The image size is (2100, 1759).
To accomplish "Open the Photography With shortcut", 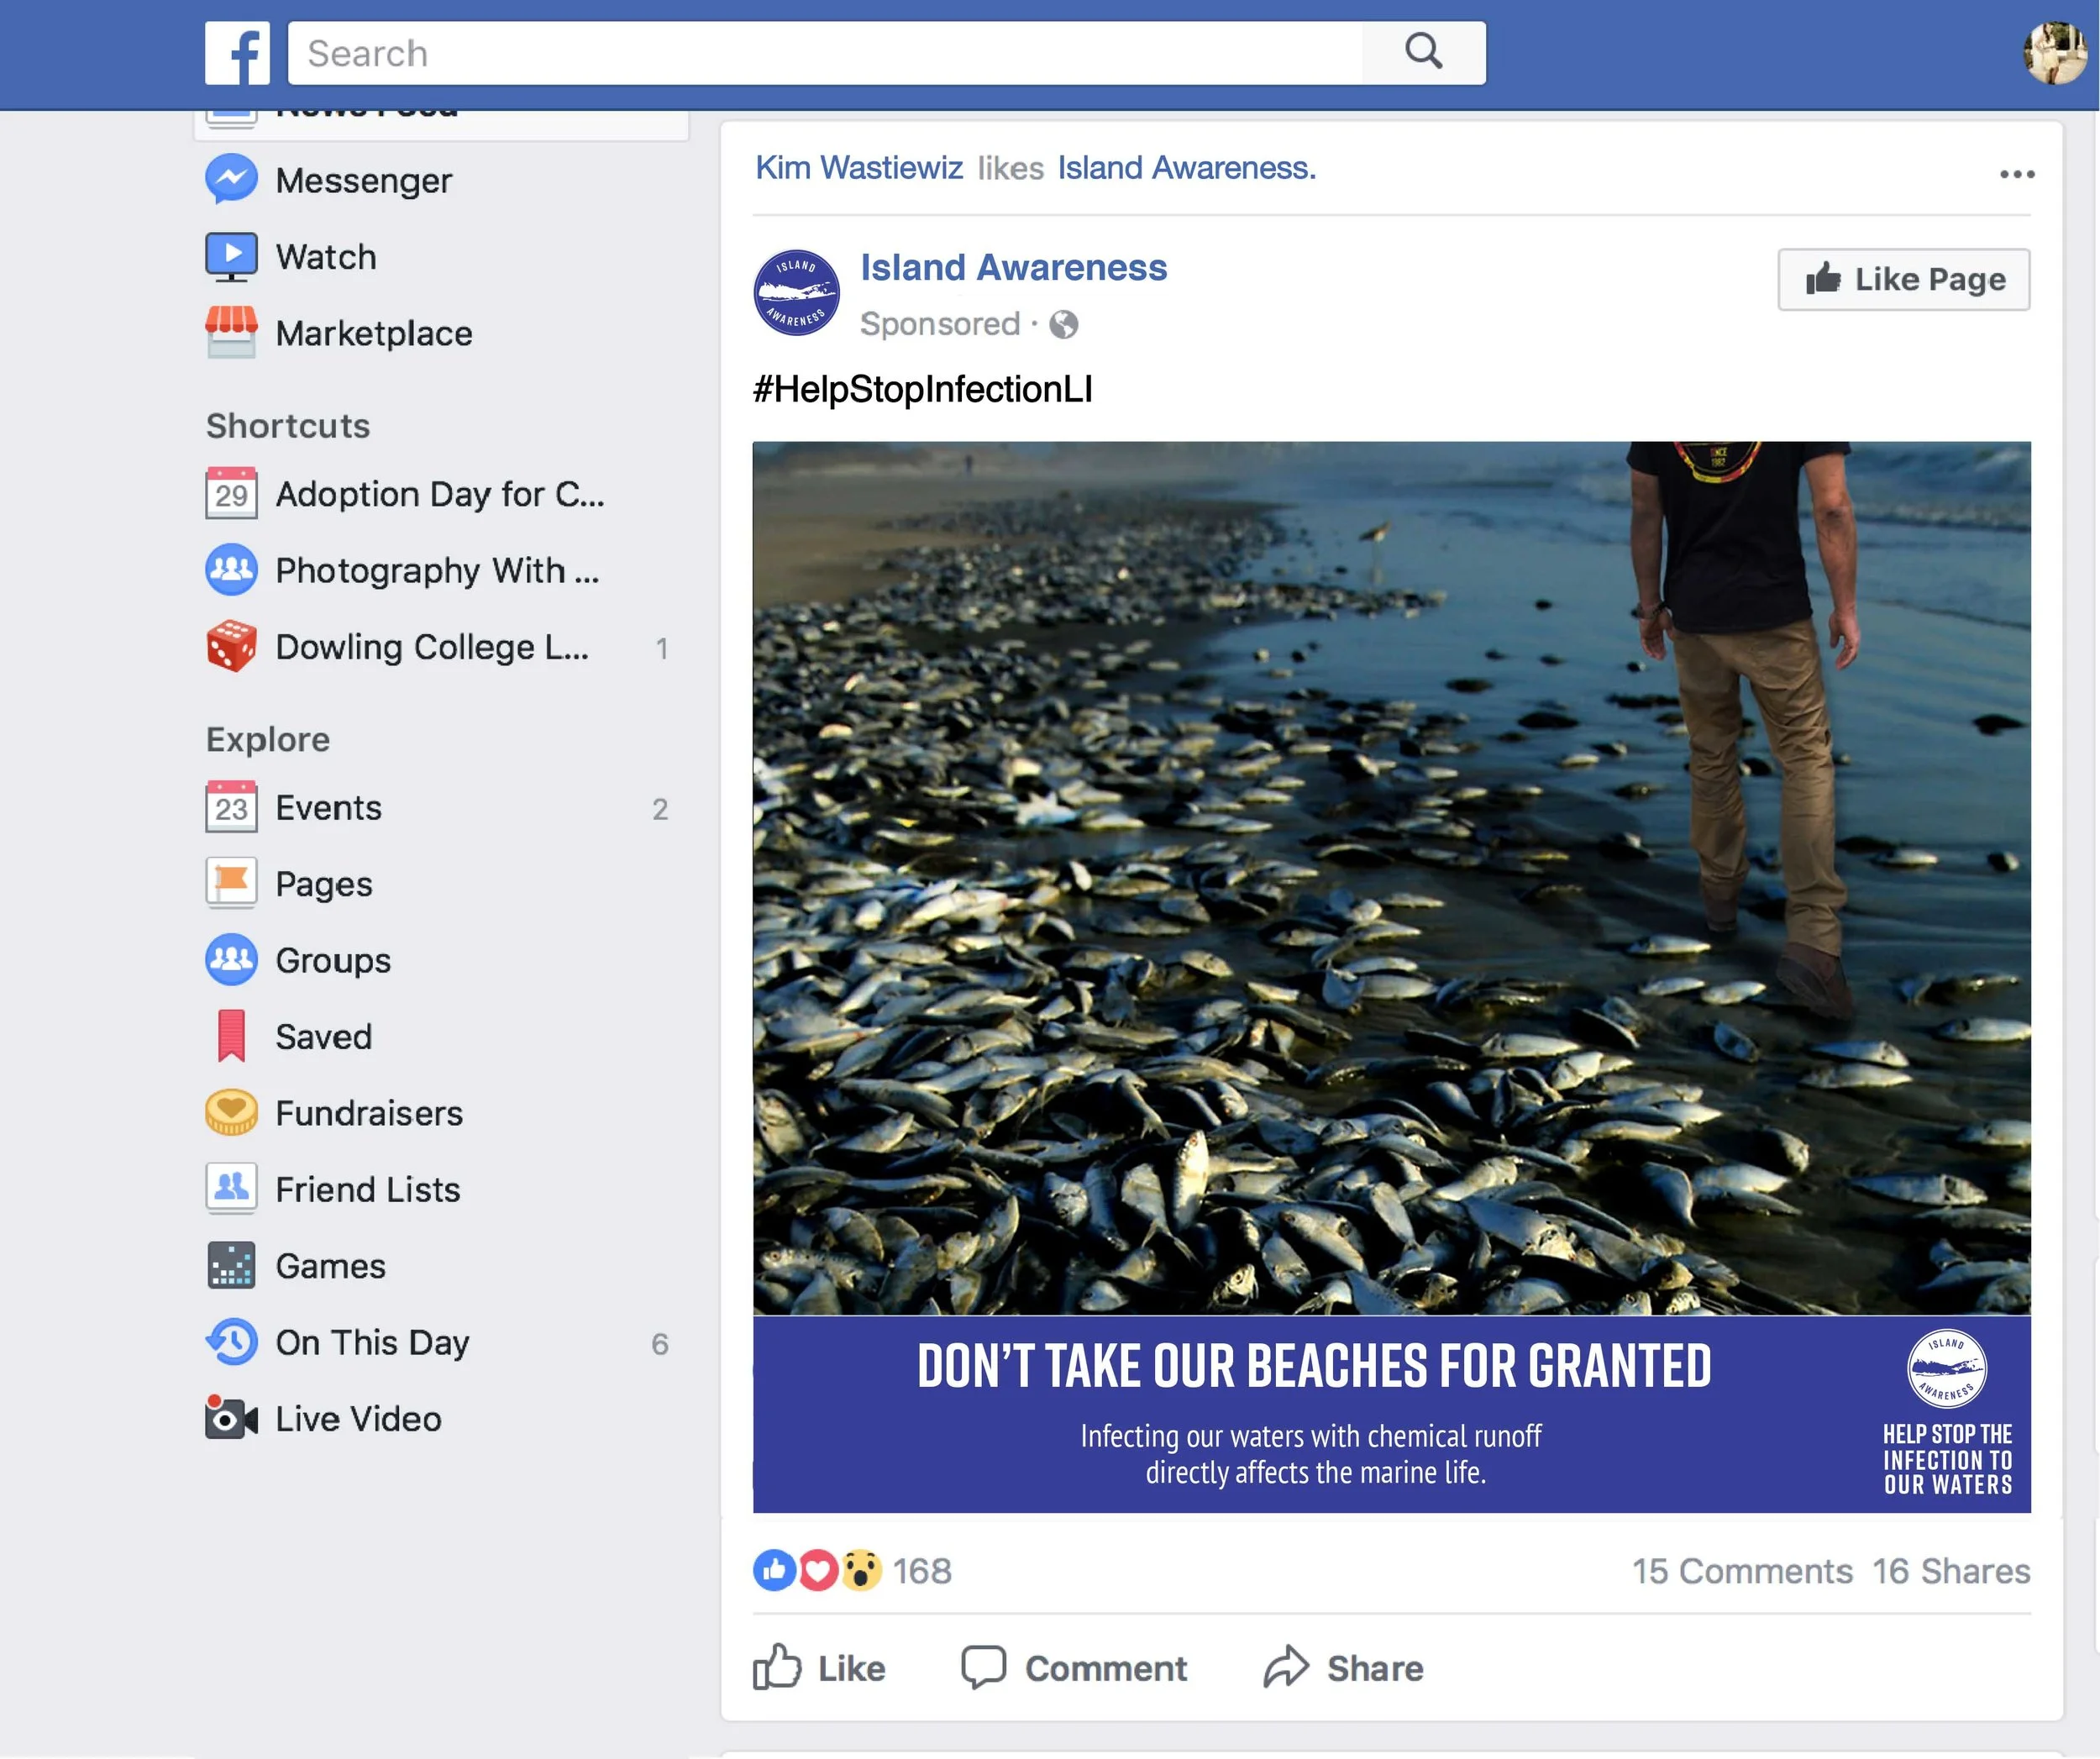I will tap(437, 570).
